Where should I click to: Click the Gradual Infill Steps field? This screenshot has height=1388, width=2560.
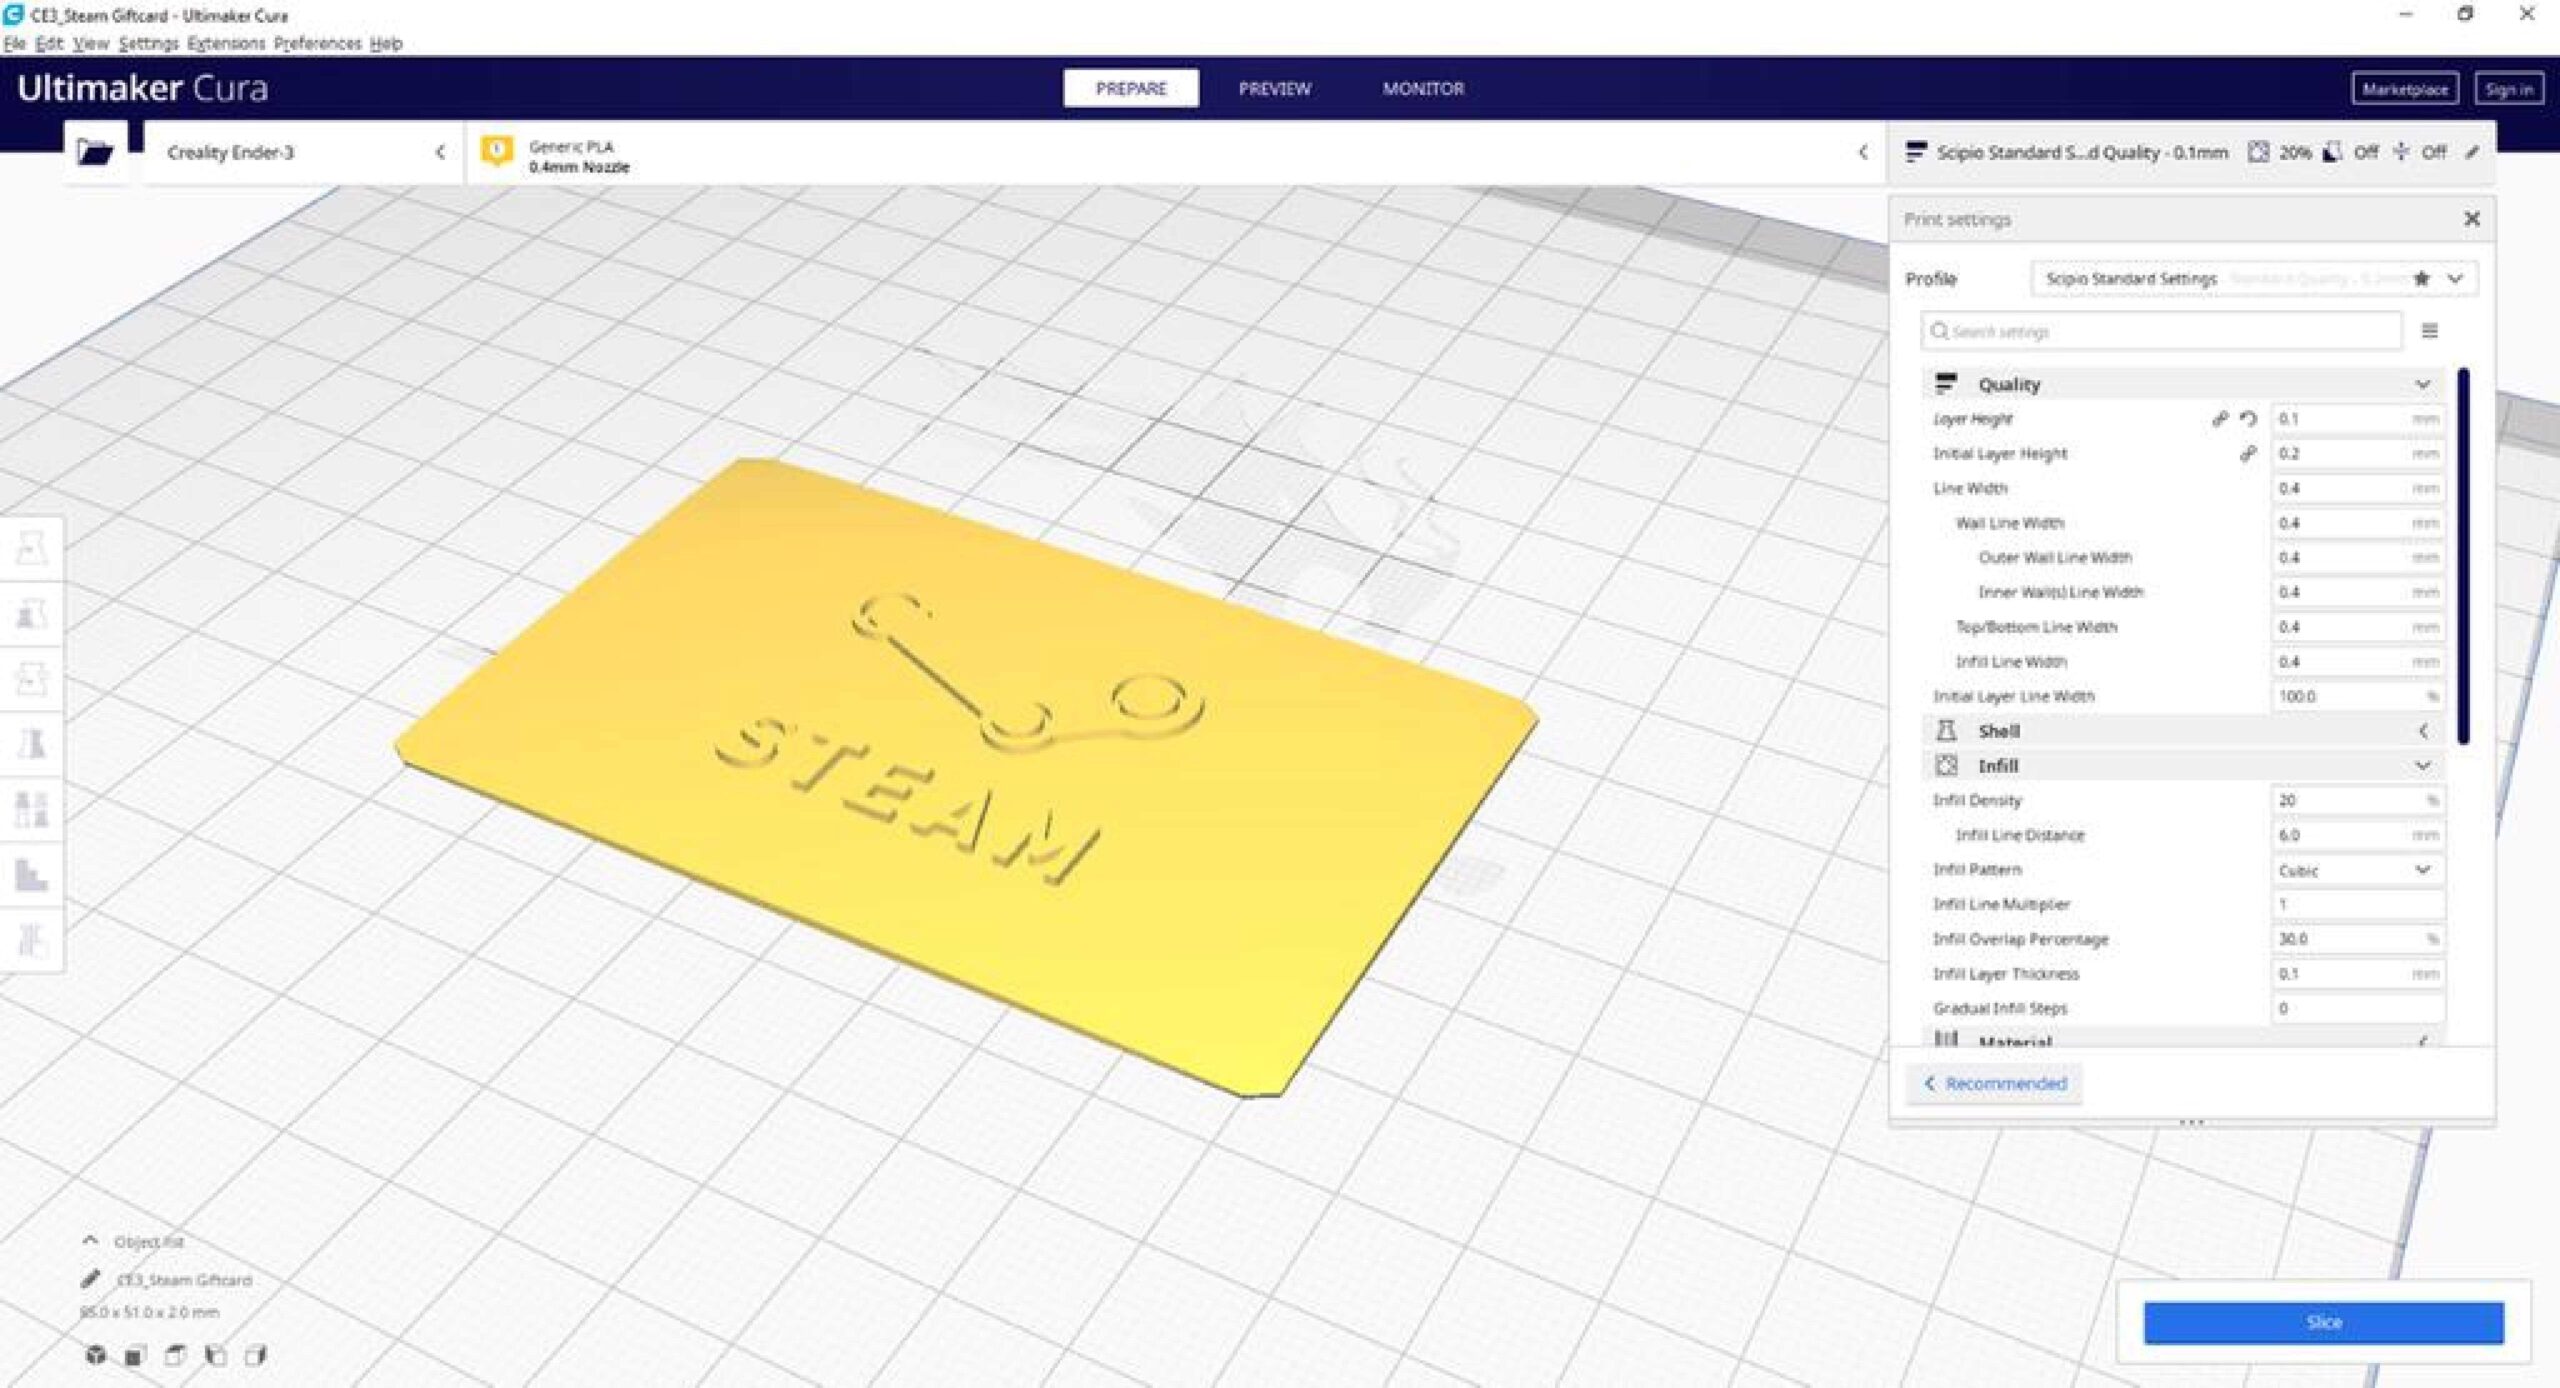[x=2358, y=1008]
